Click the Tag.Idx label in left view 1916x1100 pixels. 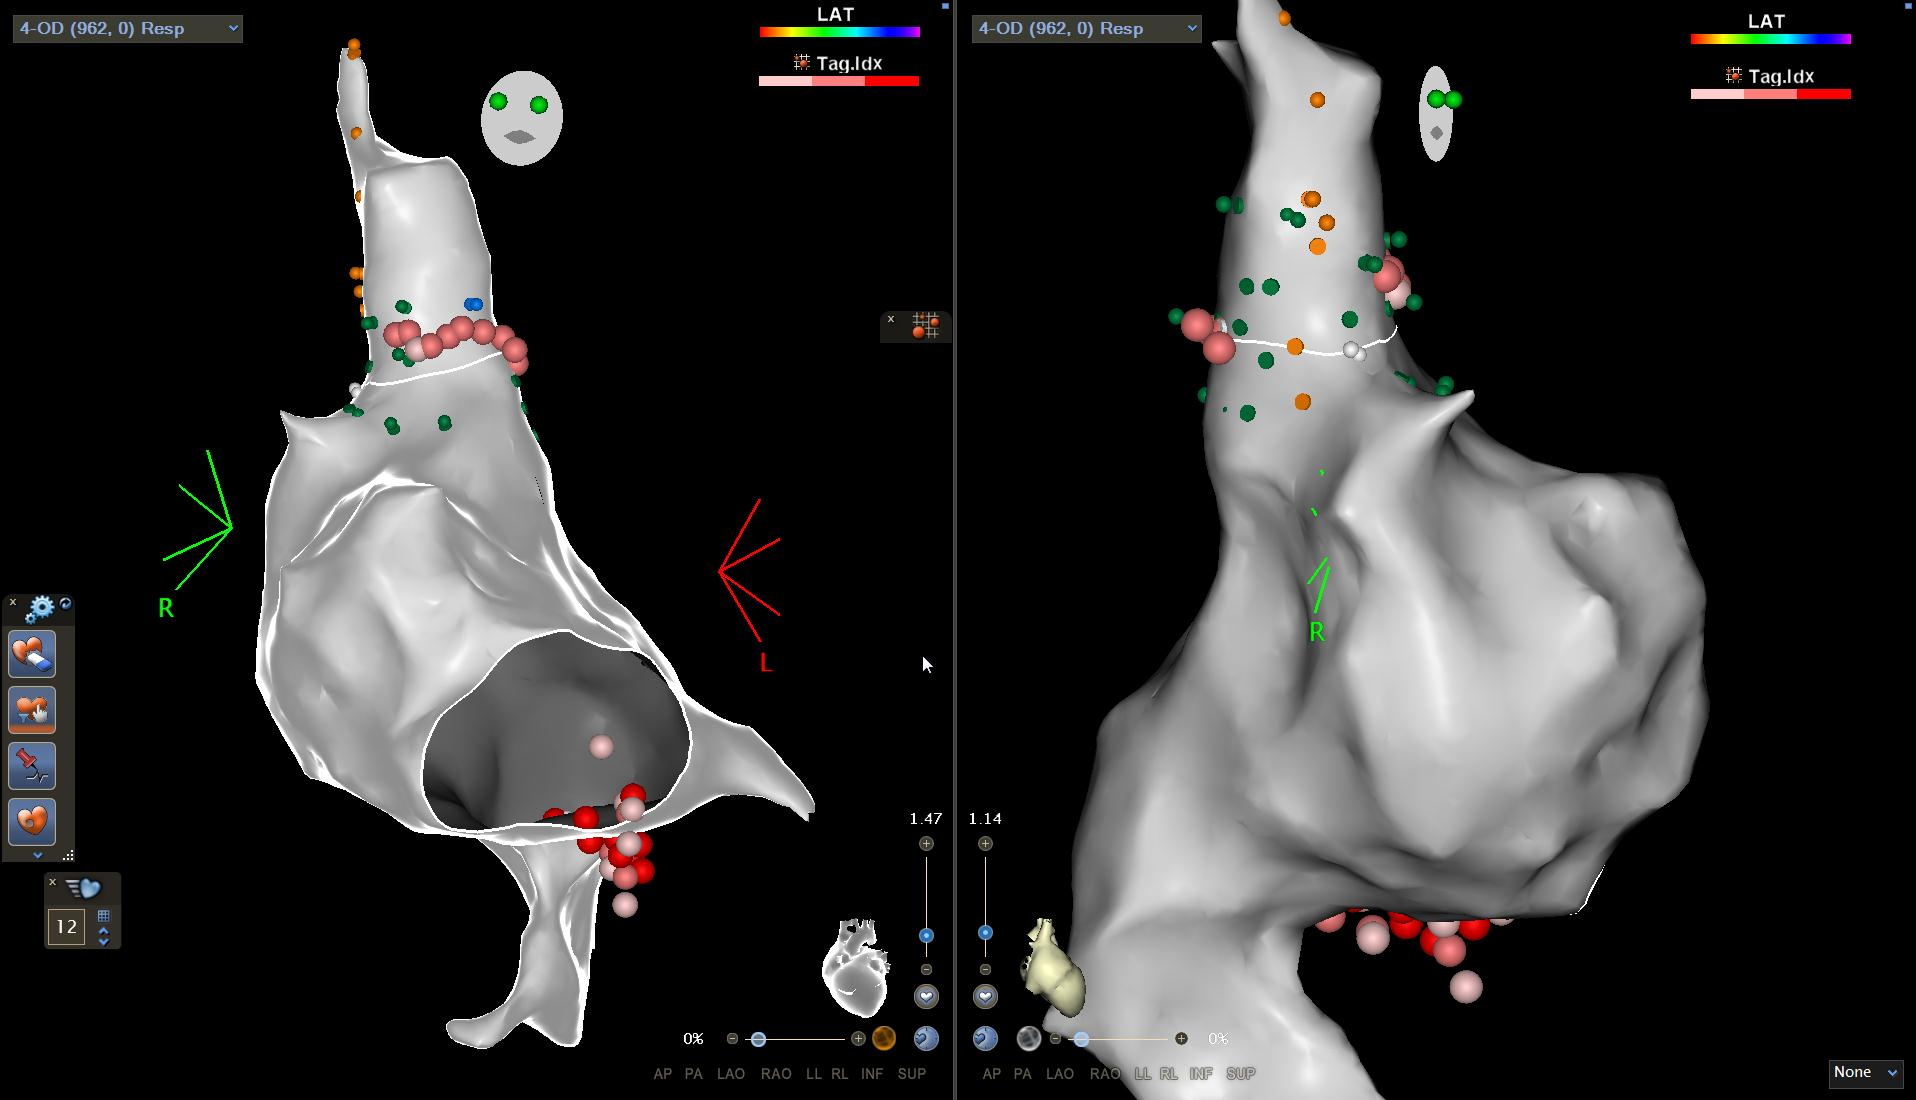coord(849,63)
